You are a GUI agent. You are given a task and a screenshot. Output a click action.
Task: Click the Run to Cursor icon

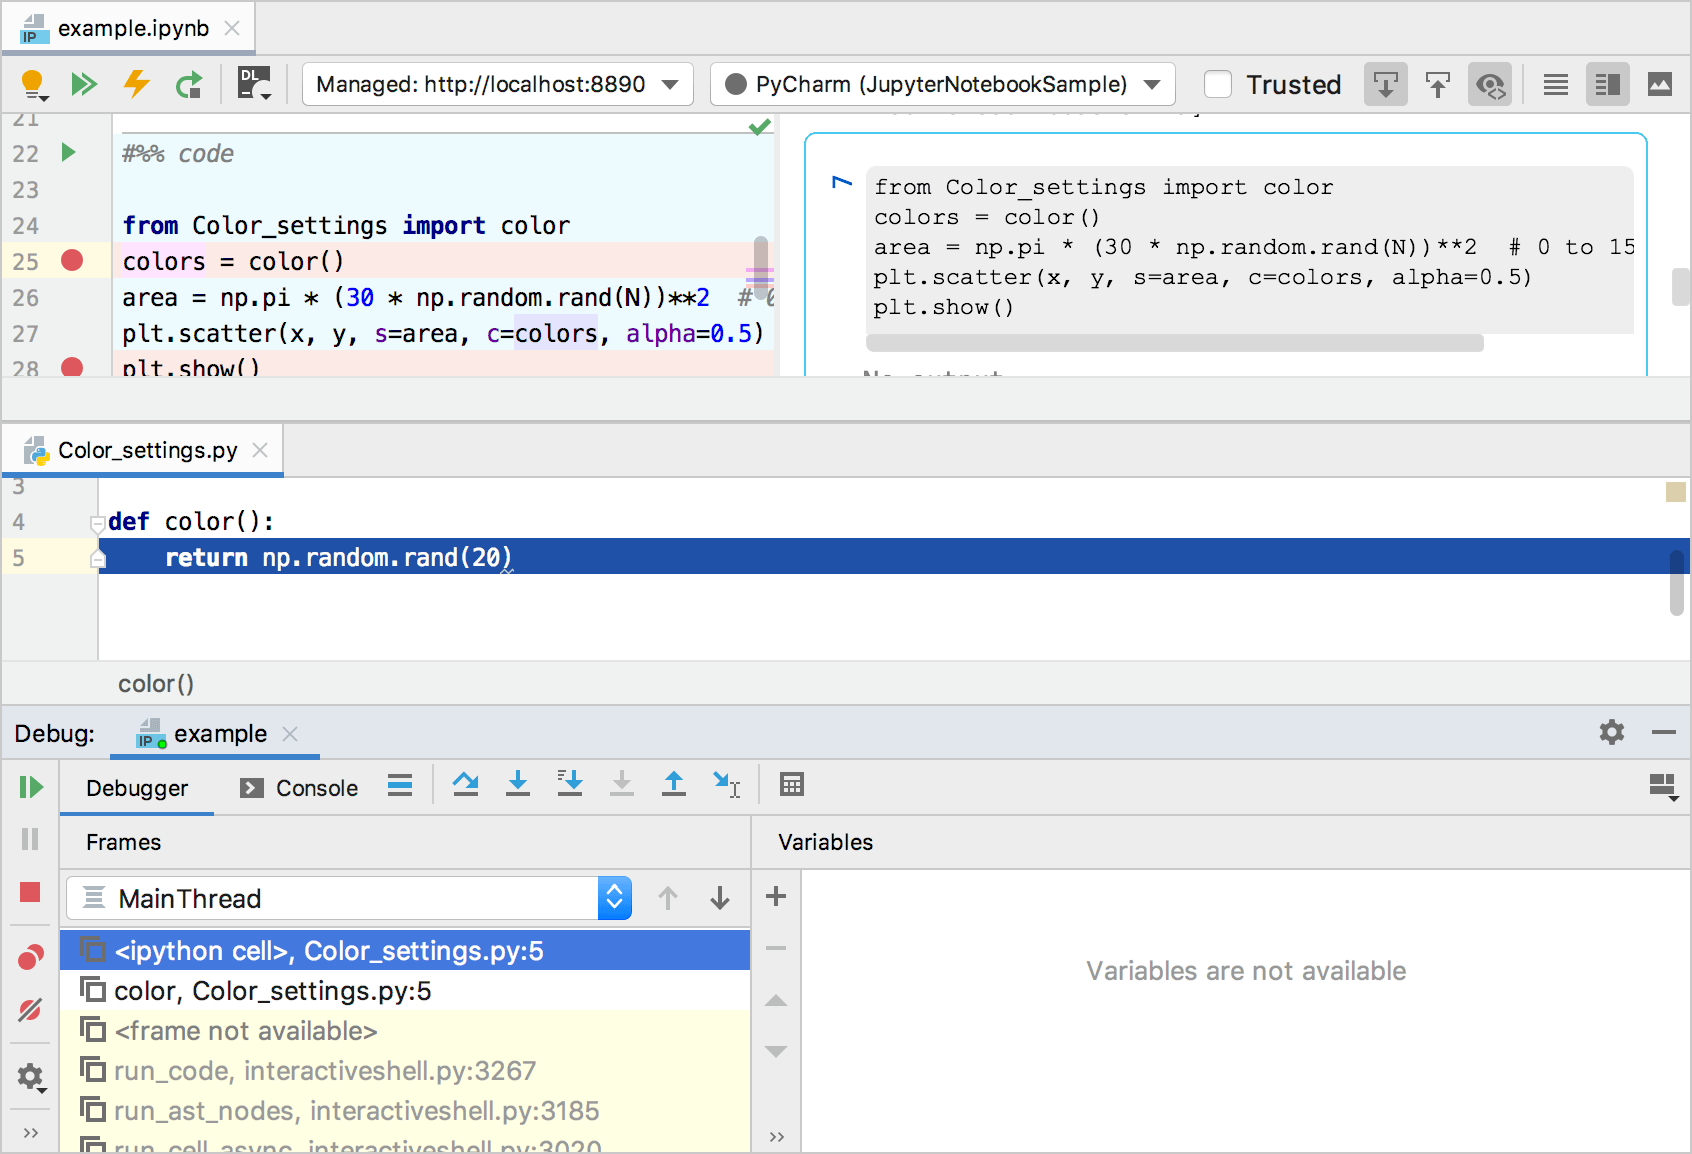pyautogui.click(x=726, y=786)
